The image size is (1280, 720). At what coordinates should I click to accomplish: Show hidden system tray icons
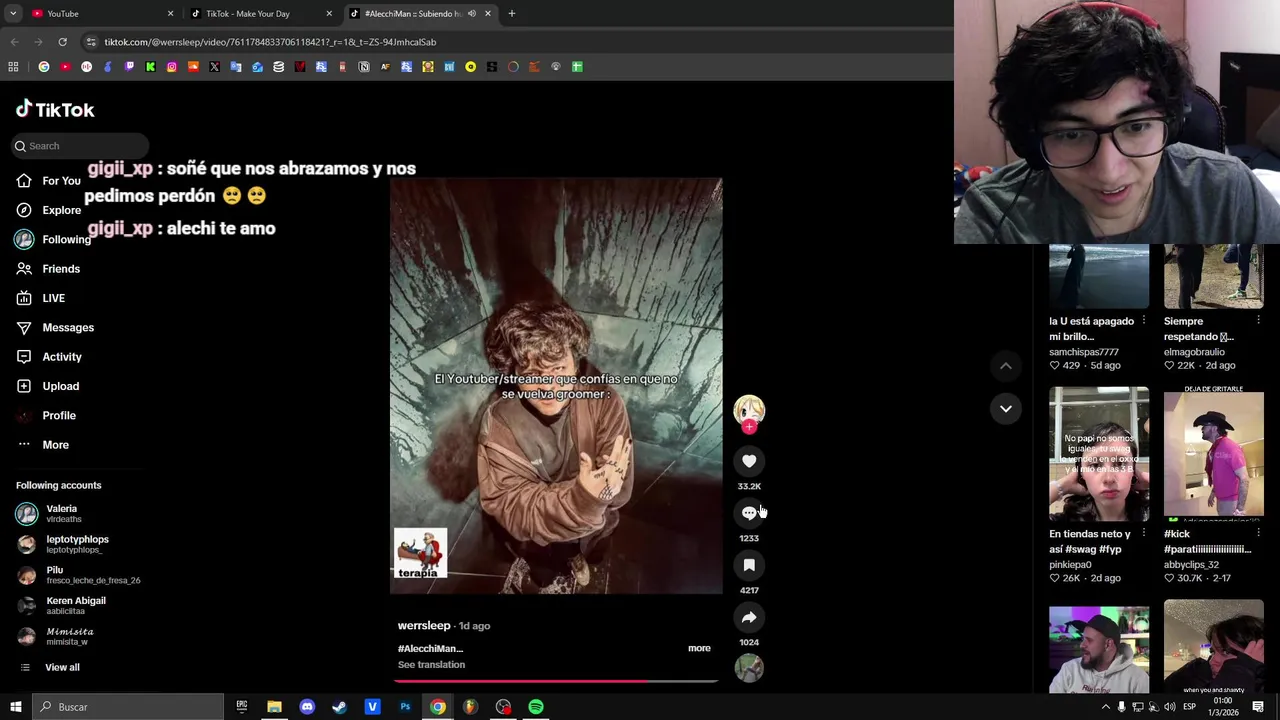click(1105, 707)
